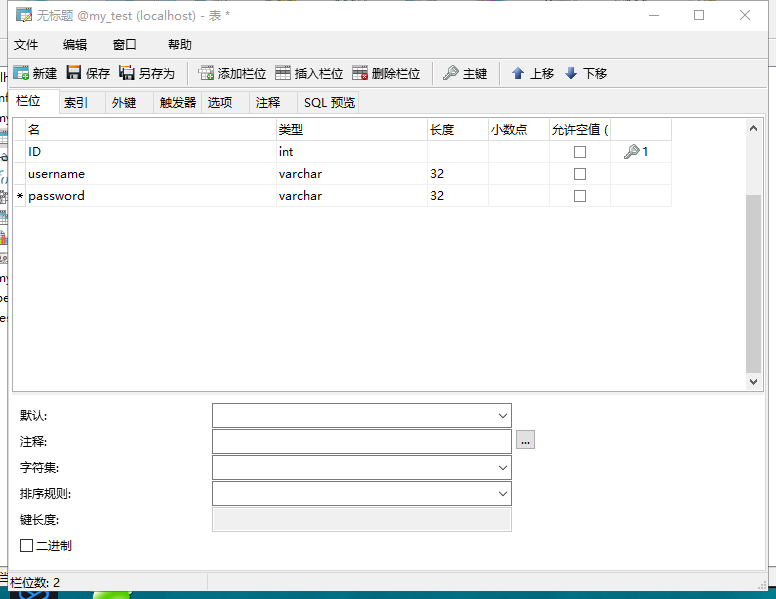The height and width of the screenshot is (599, 776).
Task: Click the int type cell
Action: (352, 152)
